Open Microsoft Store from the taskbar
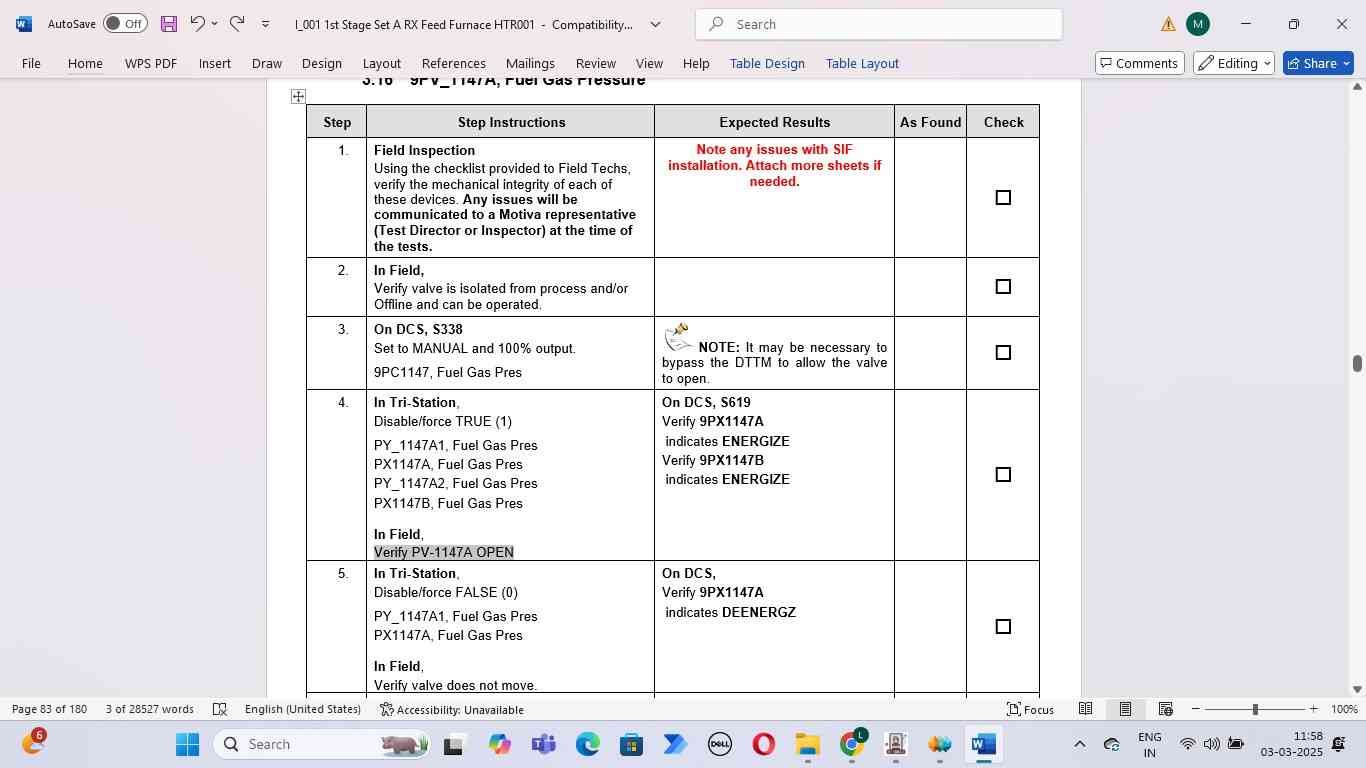Viewport: 1366px width, 768px height. 631,744
